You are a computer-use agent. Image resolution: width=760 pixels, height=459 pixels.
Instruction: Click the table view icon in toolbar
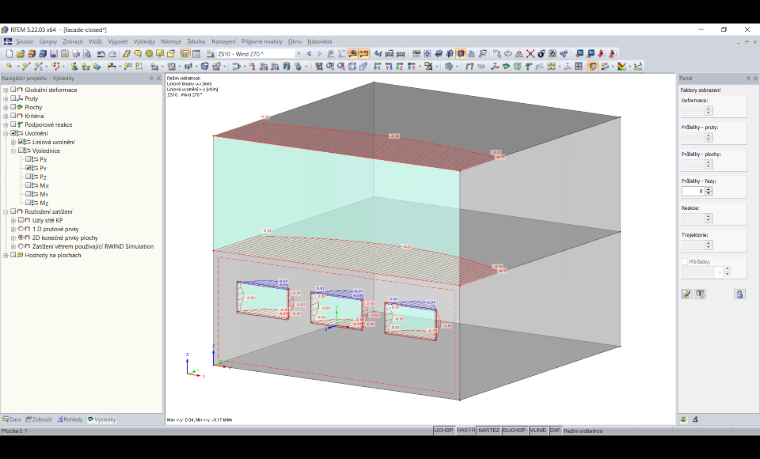coord(196,54)
